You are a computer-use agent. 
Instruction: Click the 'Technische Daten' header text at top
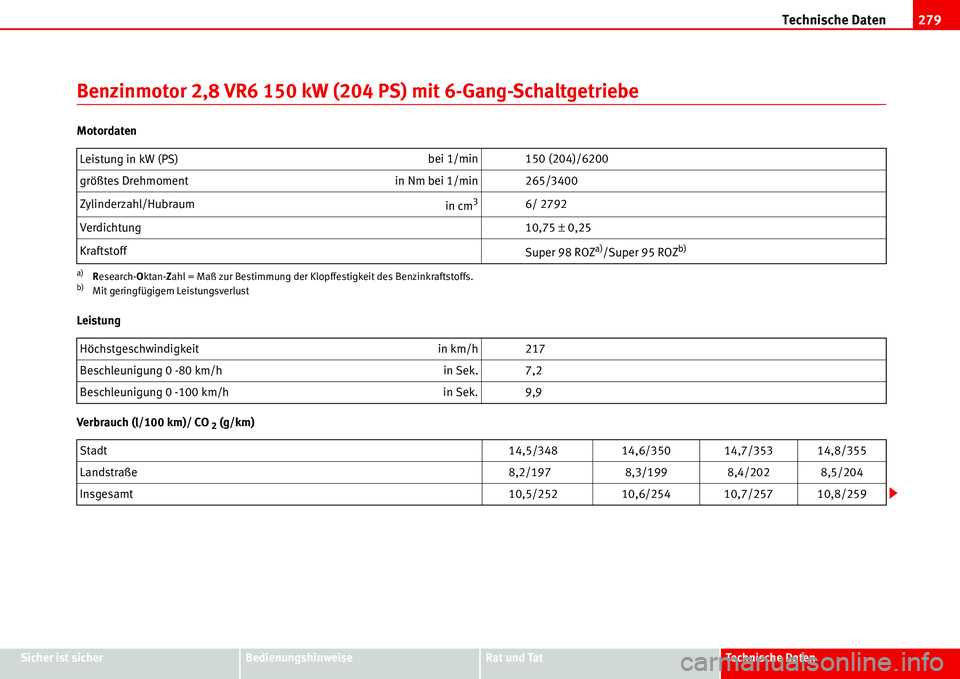(833, 20)
